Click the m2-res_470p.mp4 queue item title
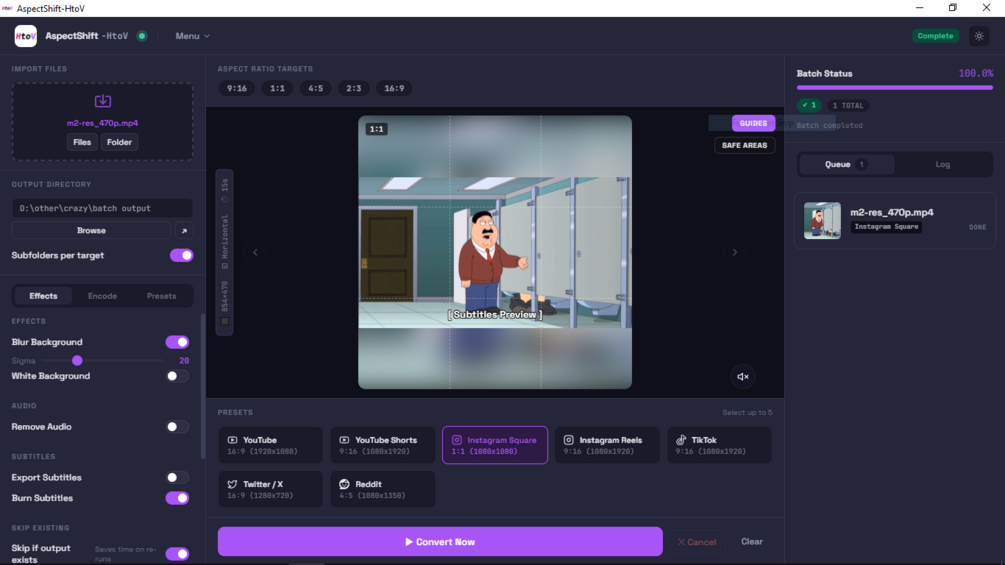Screen dimensions: 1005x565 coord(892,213)
